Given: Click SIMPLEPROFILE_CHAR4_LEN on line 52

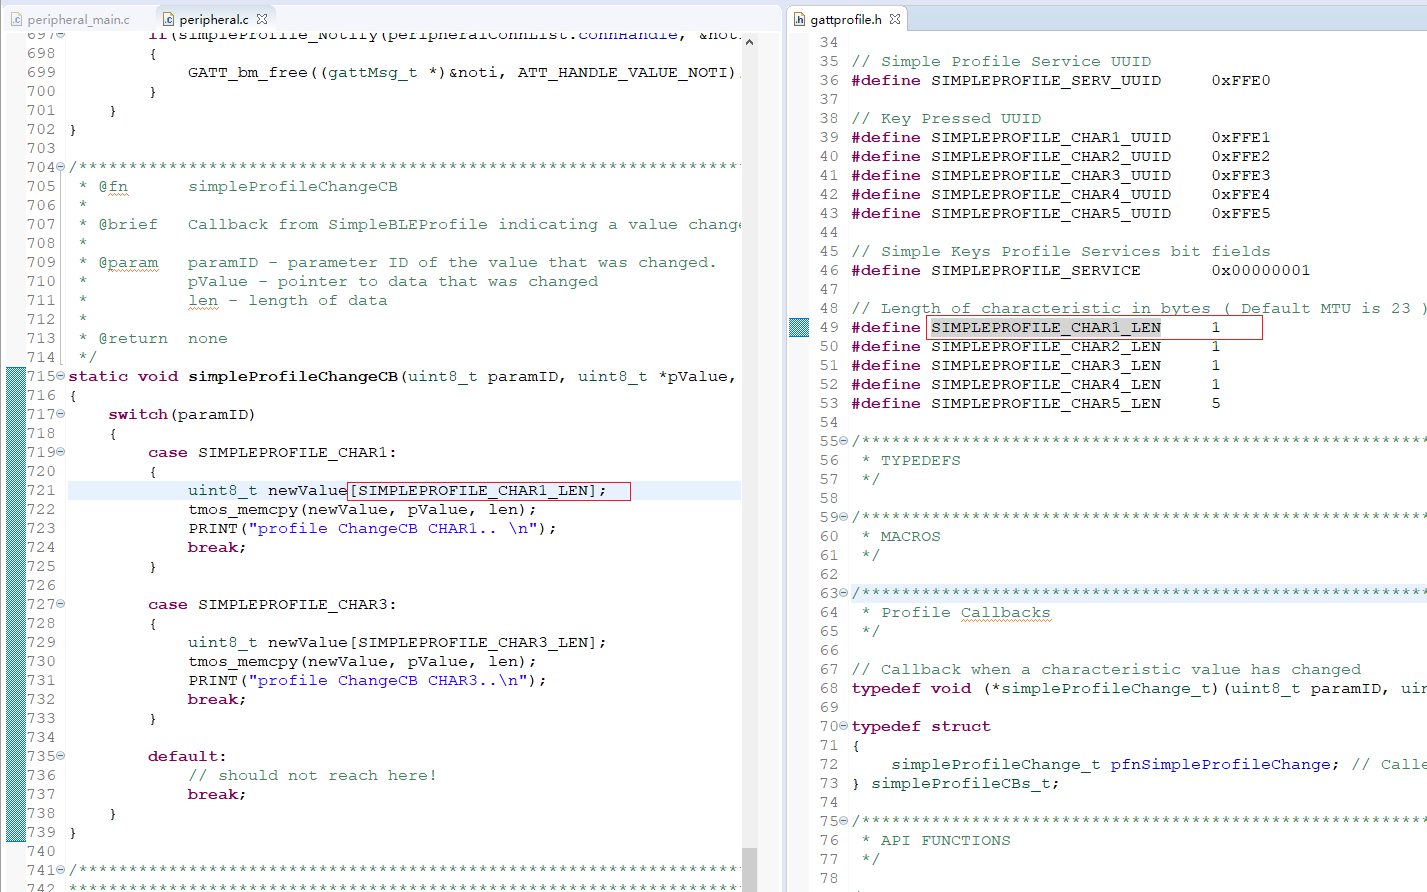Looking at the screenshot, I should point(1046,384).
